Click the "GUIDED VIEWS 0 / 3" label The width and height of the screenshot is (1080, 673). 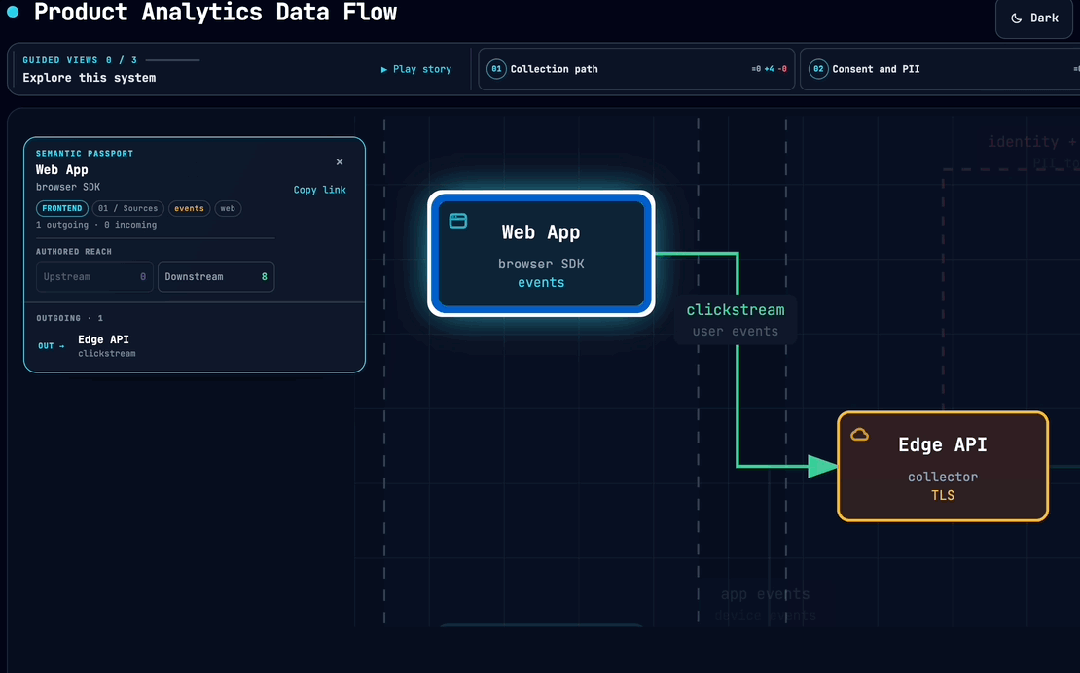click(79, 60)
